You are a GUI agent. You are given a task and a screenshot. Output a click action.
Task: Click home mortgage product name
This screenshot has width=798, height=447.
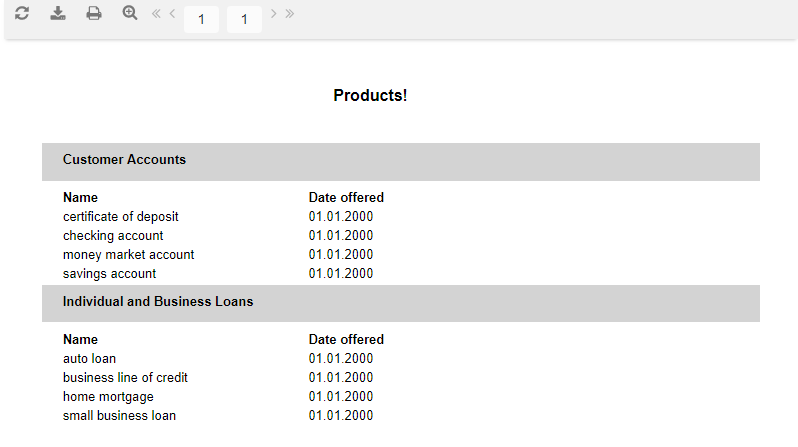108,397
